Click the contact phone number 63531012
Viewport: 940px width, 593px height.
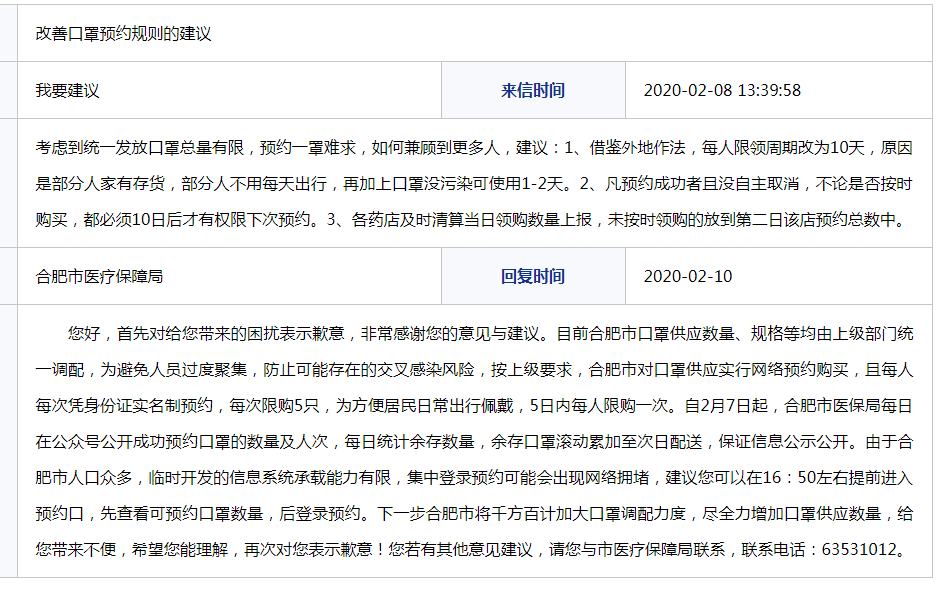click(864, 550)
